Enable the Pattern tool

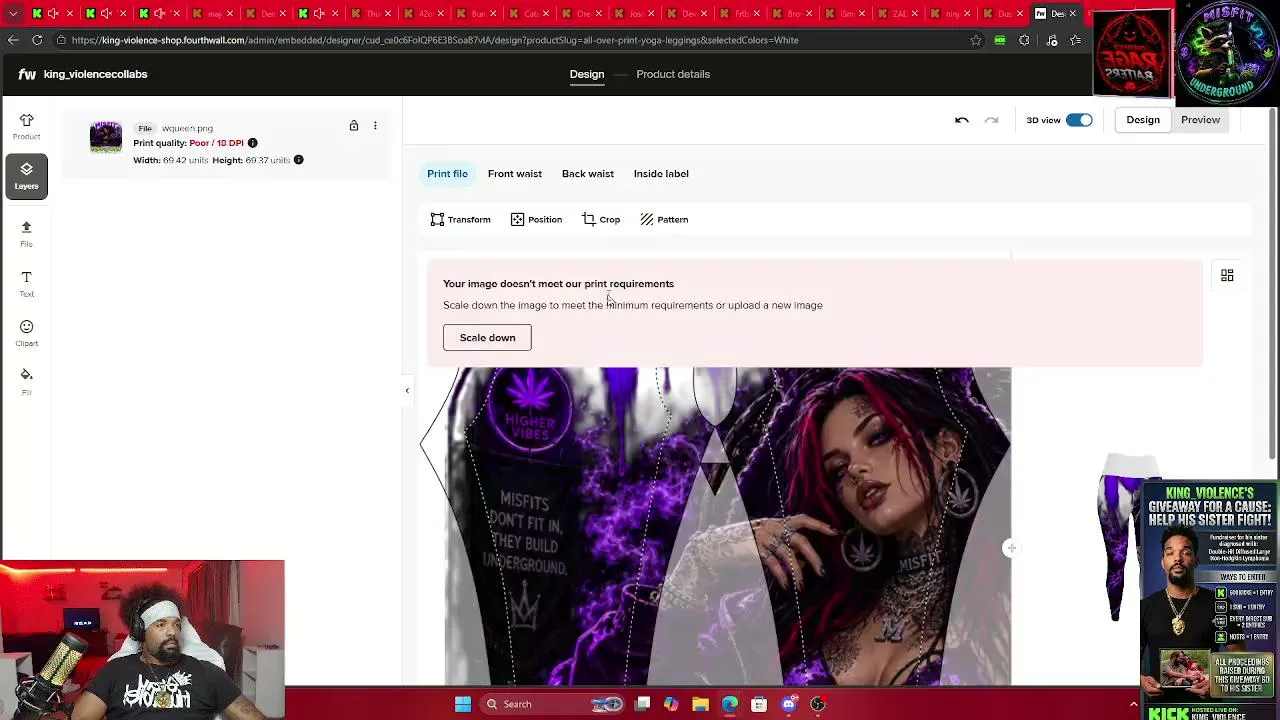(x=664, y=220)
